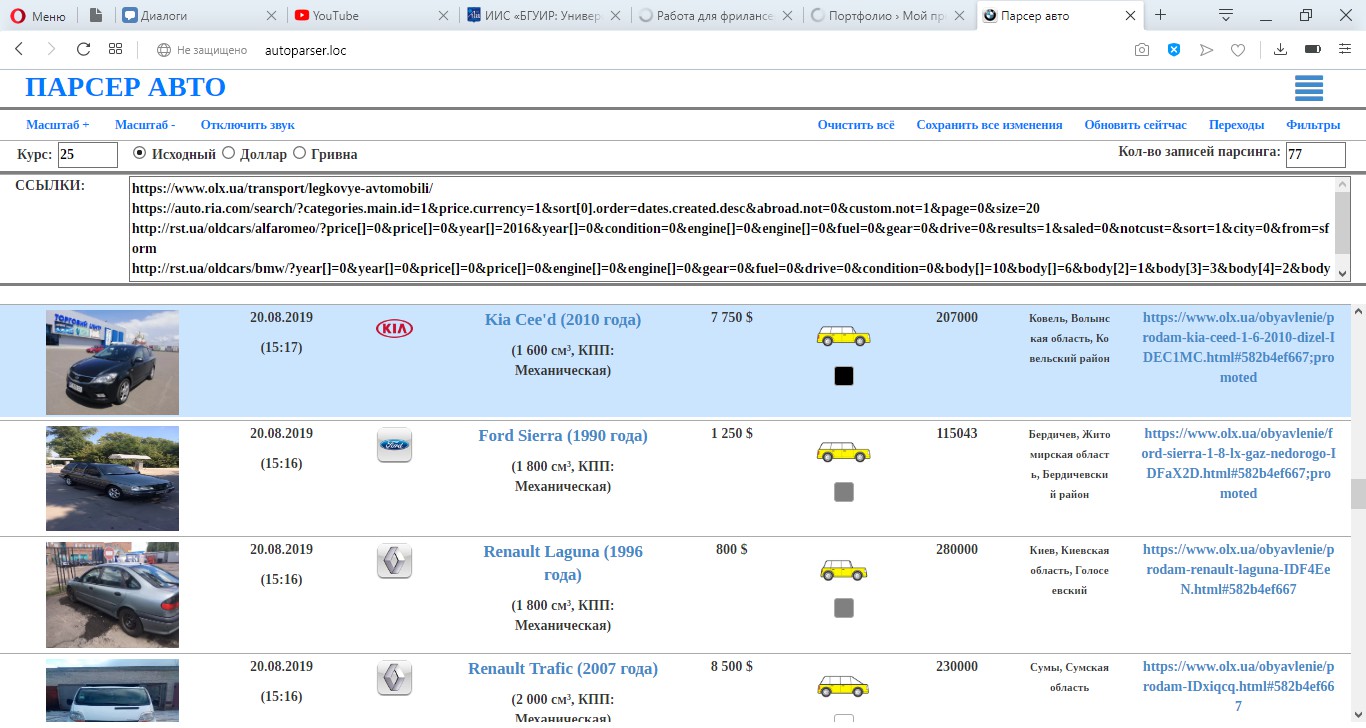Open the Easy Setup sliders icon
Image resolution: width=1366 pixels, height=728 pixels.
(x=1345, y=50)
